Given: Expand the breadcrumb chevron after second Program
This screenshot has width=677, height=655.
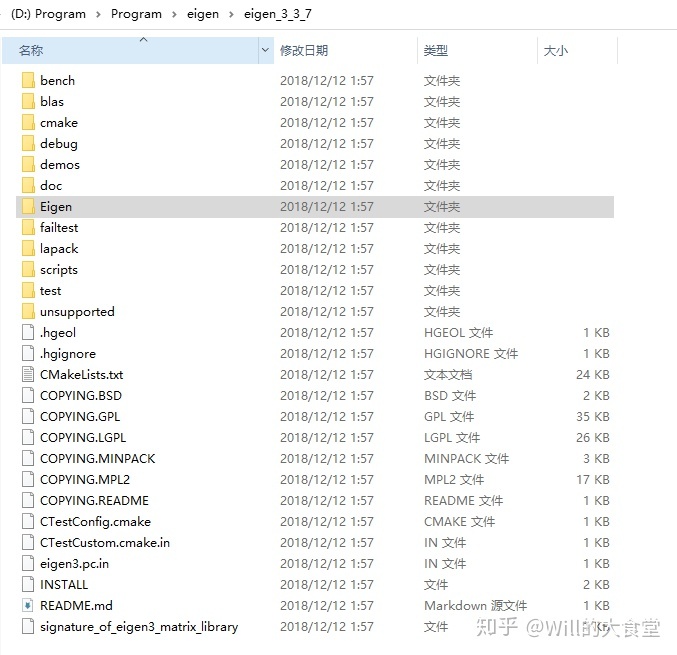Looking at the screenshot, I should [x=174, y=14].
